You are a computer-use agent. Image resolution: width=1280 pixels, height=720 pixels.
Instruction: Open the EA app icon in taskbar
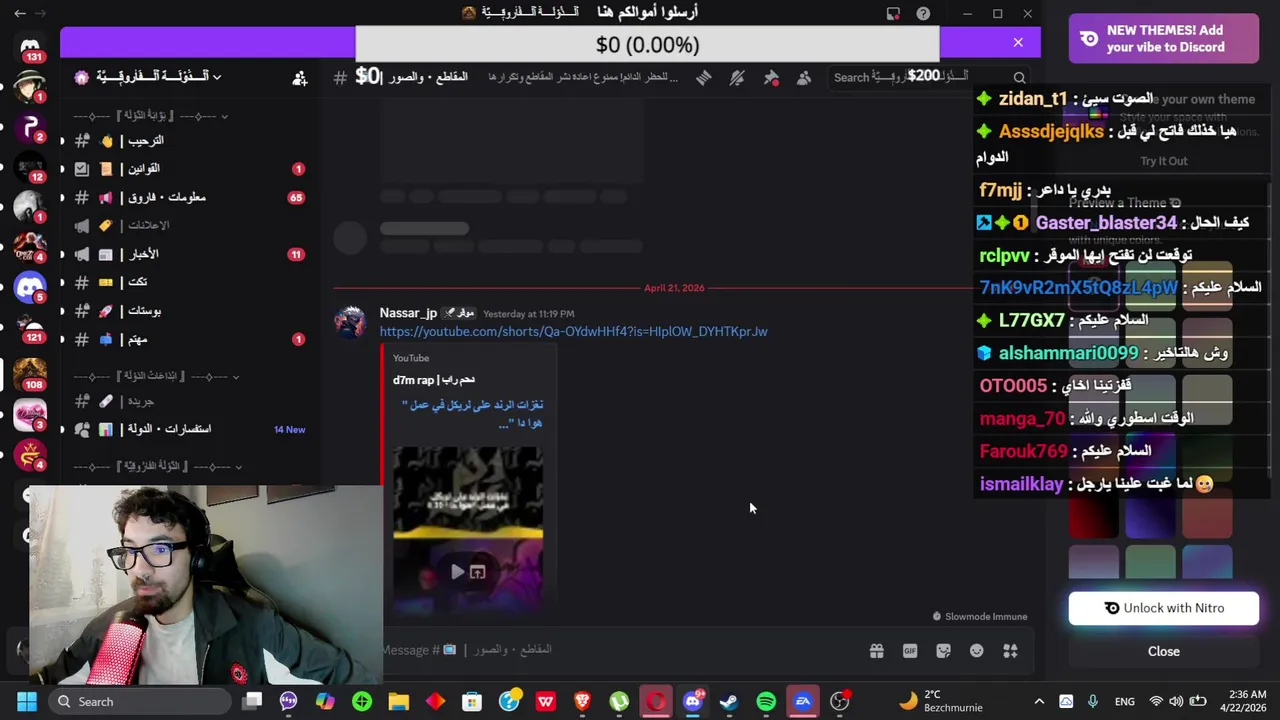pyautogui.click(x=802, y=701)
